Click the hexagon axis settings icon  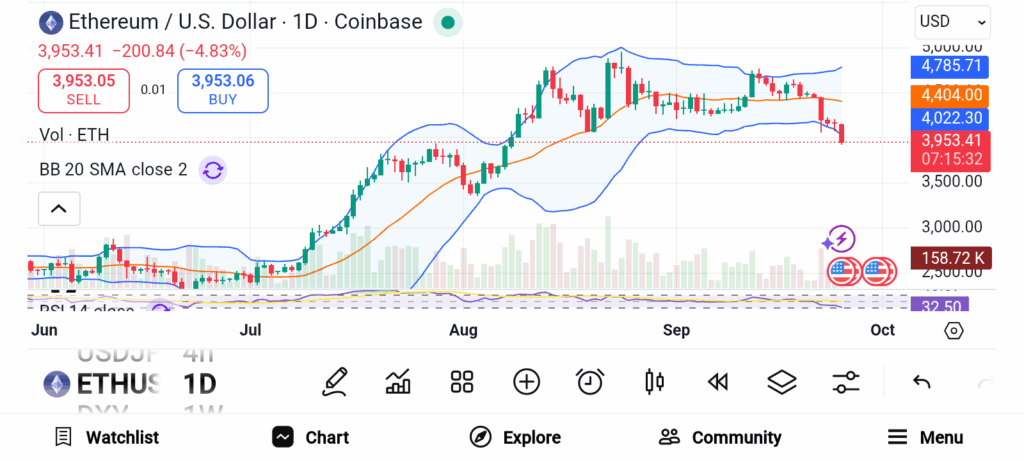point(953,330)
